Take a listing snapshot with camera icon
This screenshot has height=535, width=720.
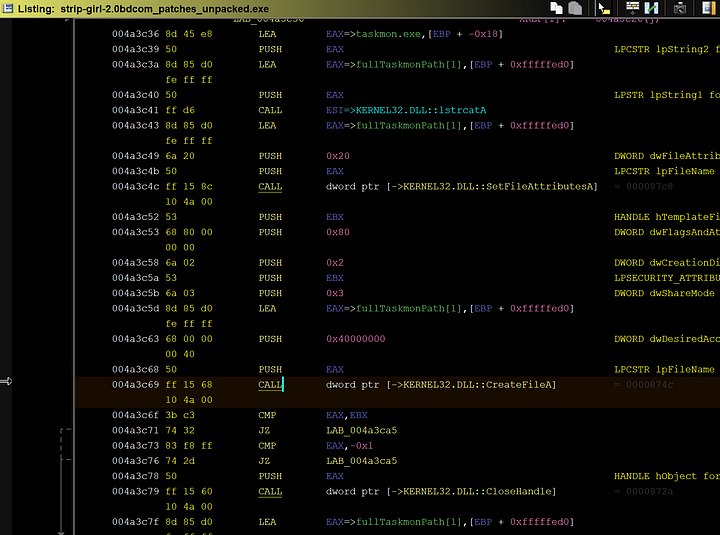[680, 8]
